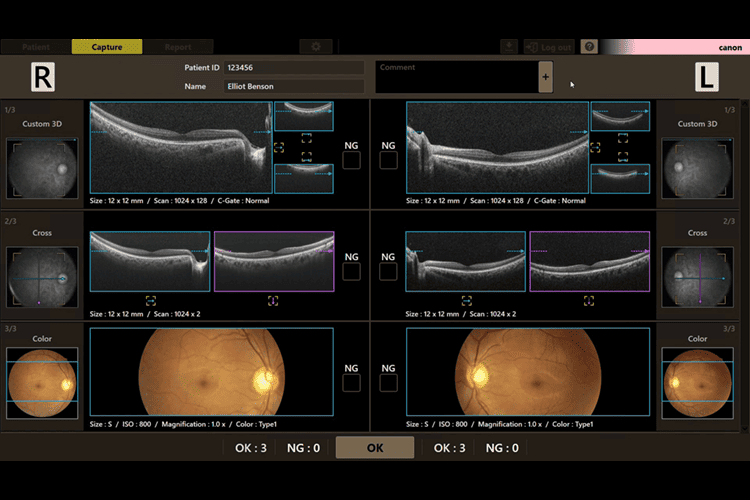Image resolution: width=750 pixels, height=500 pixels.
Task: Check NG box for right-eye Custom 3D scan
Action: (351, 161)
